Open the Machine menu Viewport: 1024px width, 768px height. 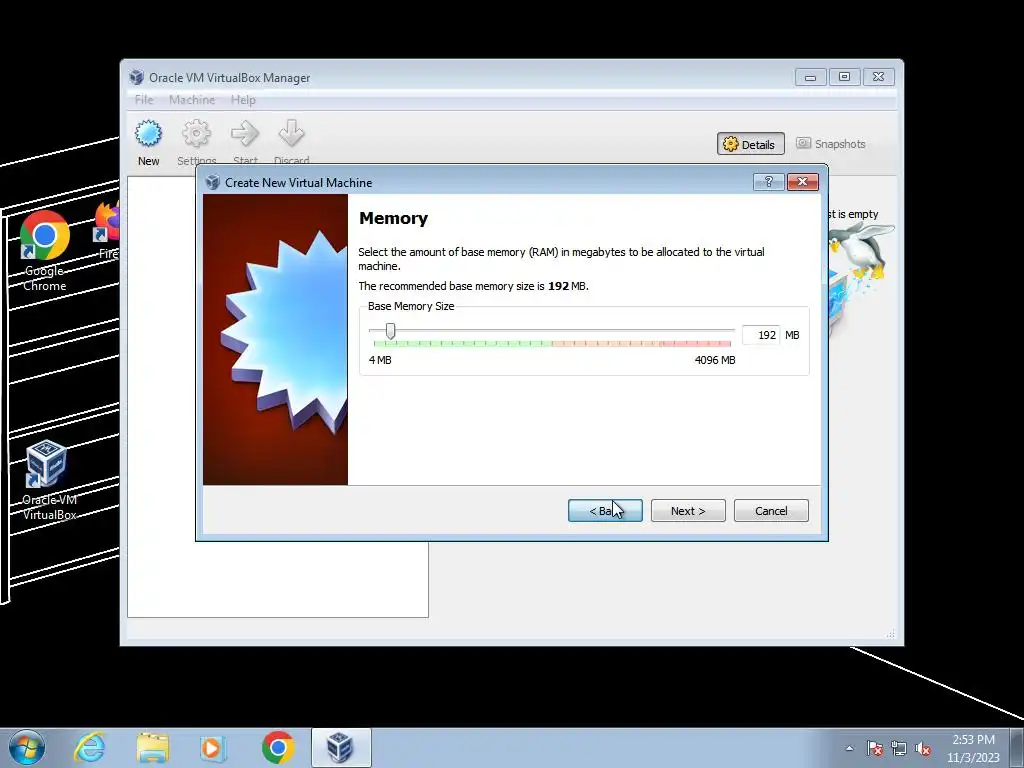(x=192, y=100)
